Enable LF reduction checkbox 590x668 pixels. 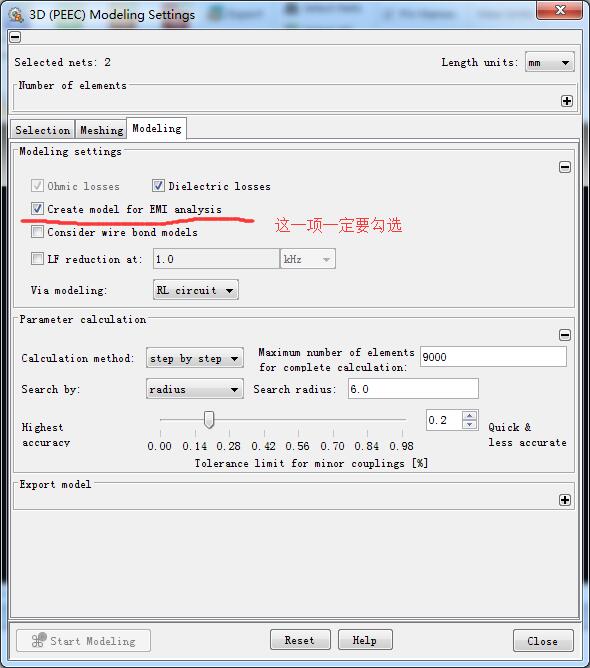click(37, 259)
